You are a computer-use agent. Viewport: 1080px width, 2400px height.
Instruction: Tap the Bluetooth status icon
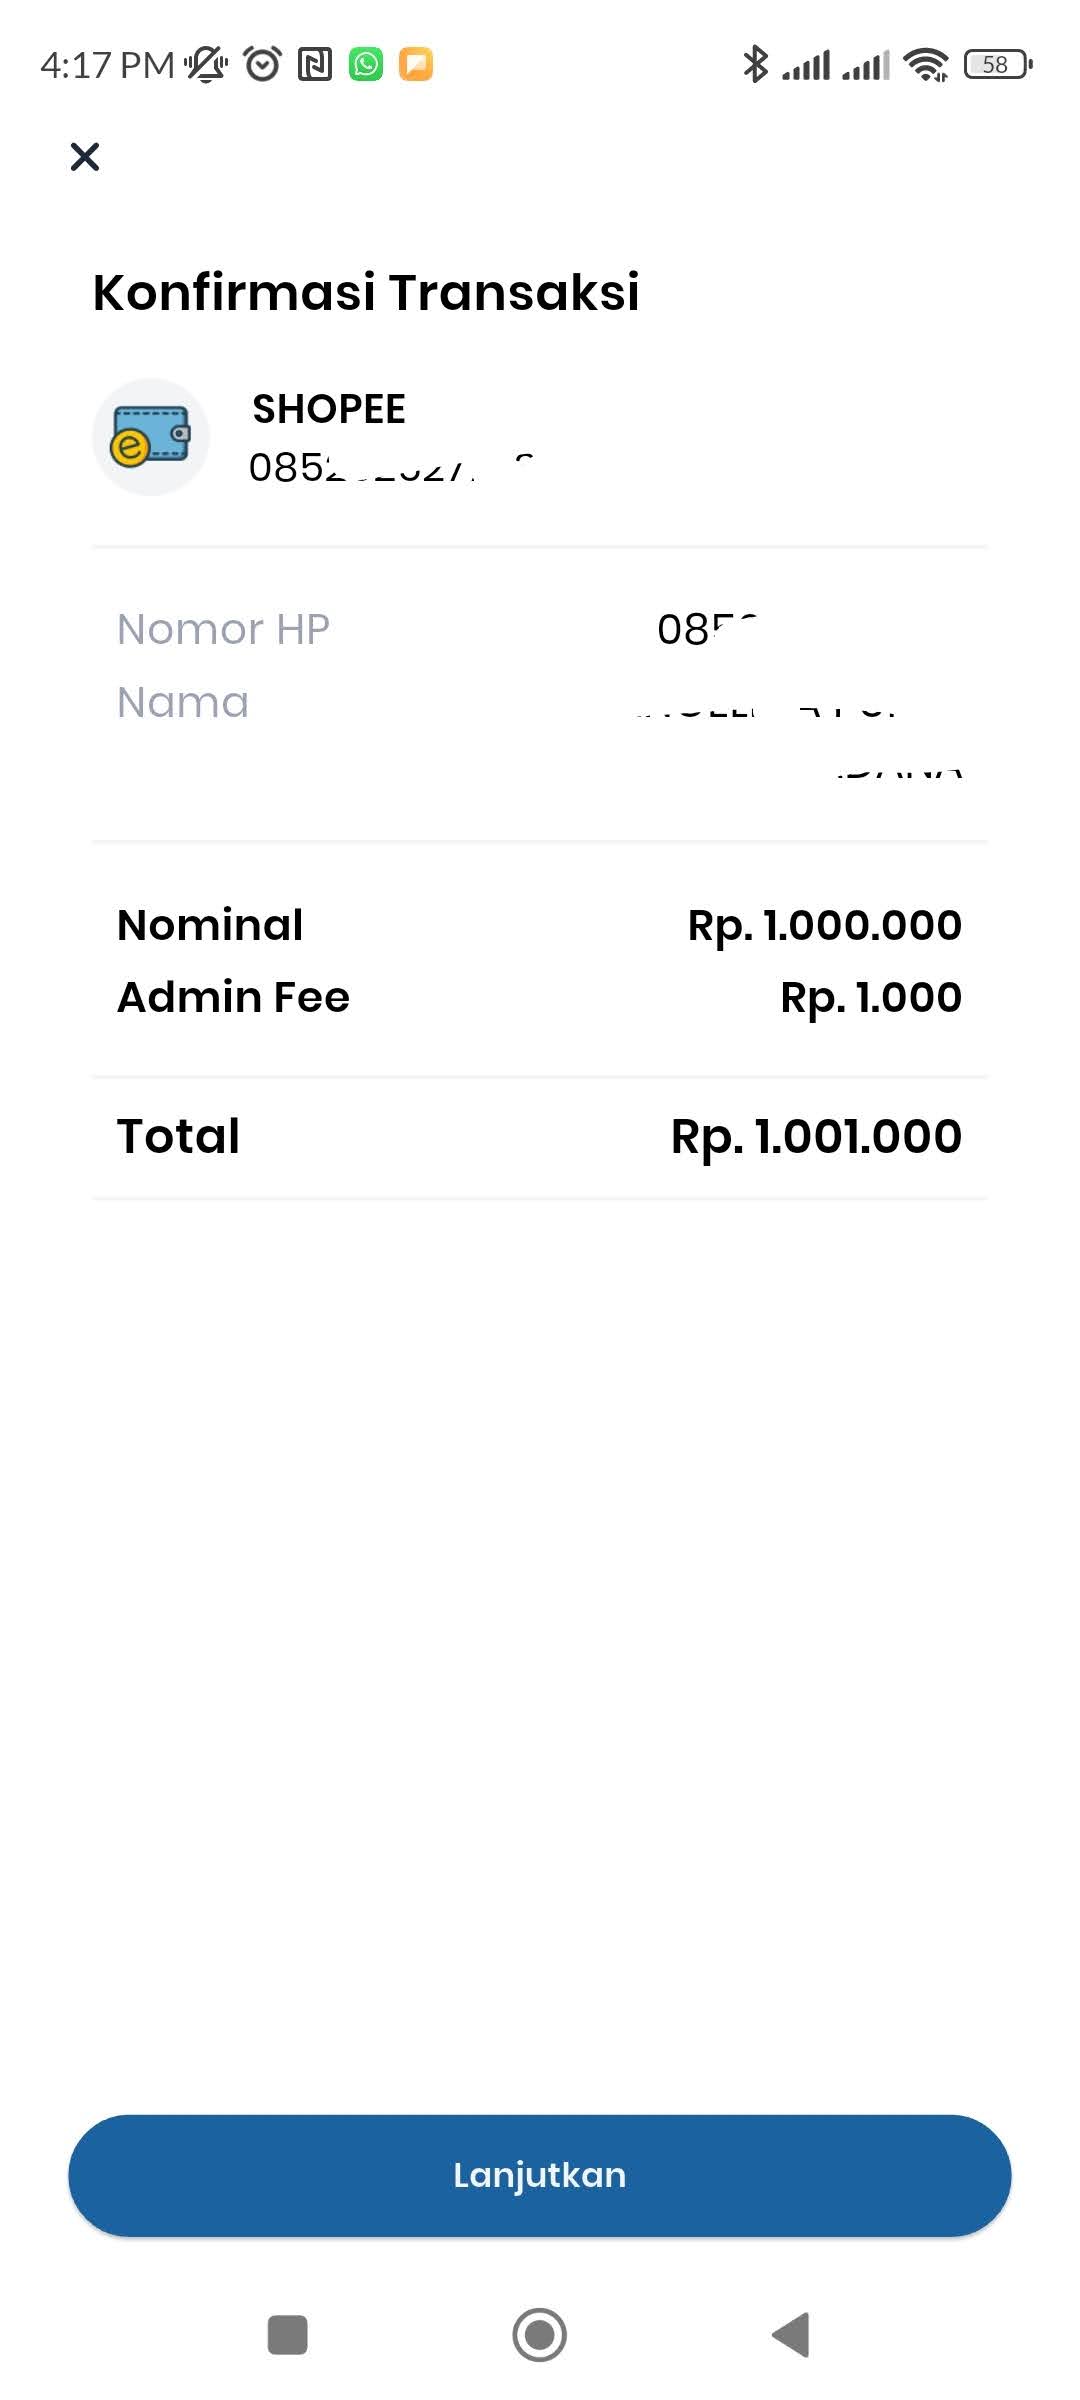755,64
